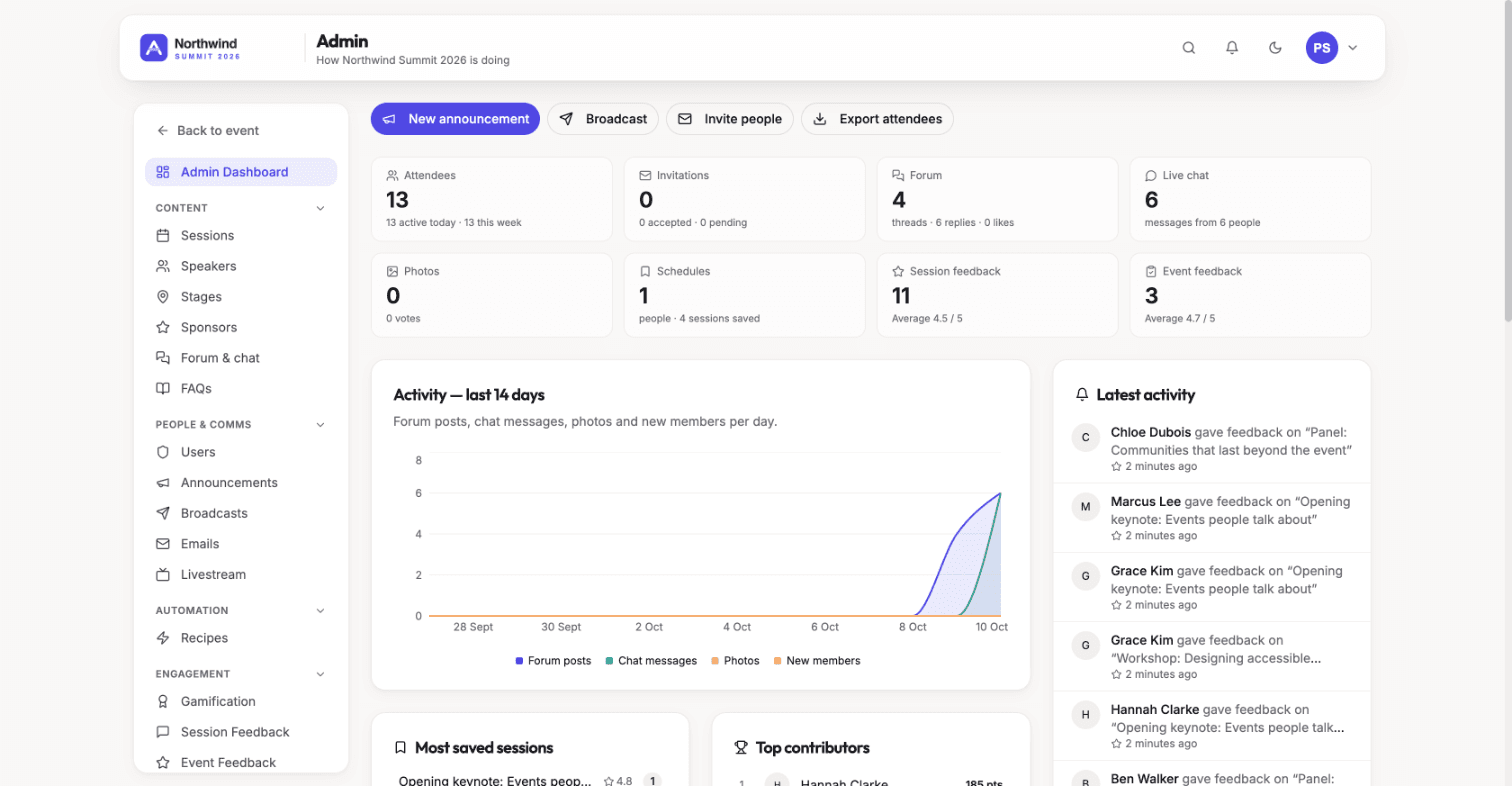Viewport: 1512px width, 786px height.
Task: Toggle dark mode moon icon
Action: pos(1275,47)
